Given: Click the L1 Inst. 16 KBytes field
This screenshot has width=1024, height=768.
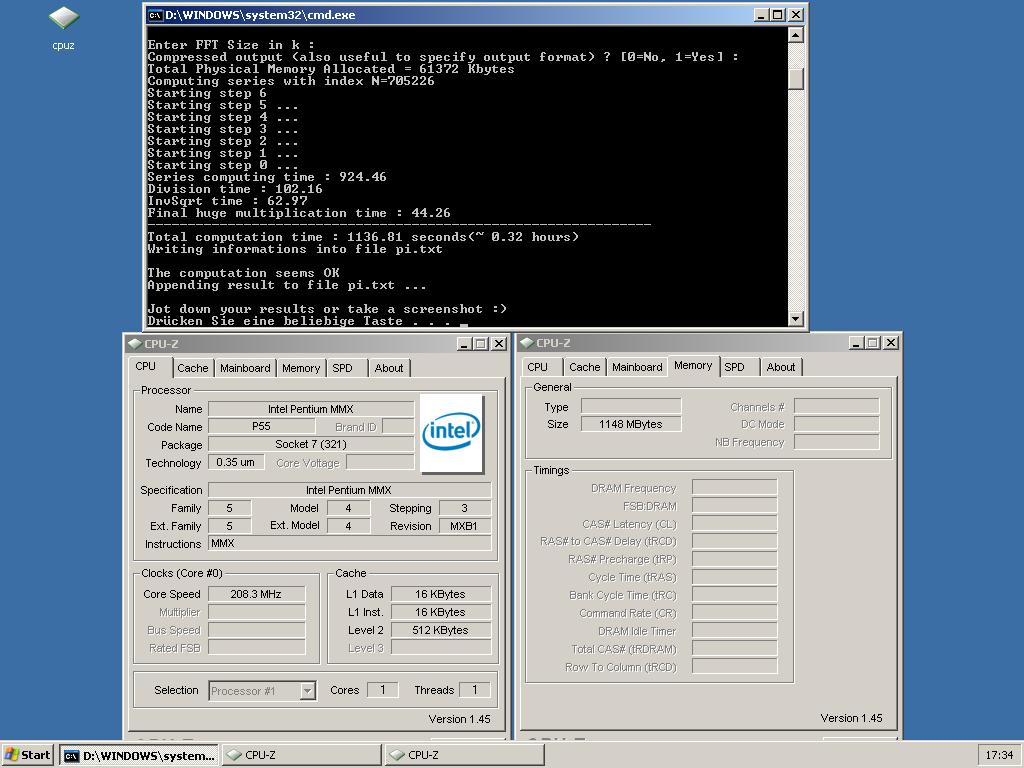Looking at the screenshot, I should [441, 612].
